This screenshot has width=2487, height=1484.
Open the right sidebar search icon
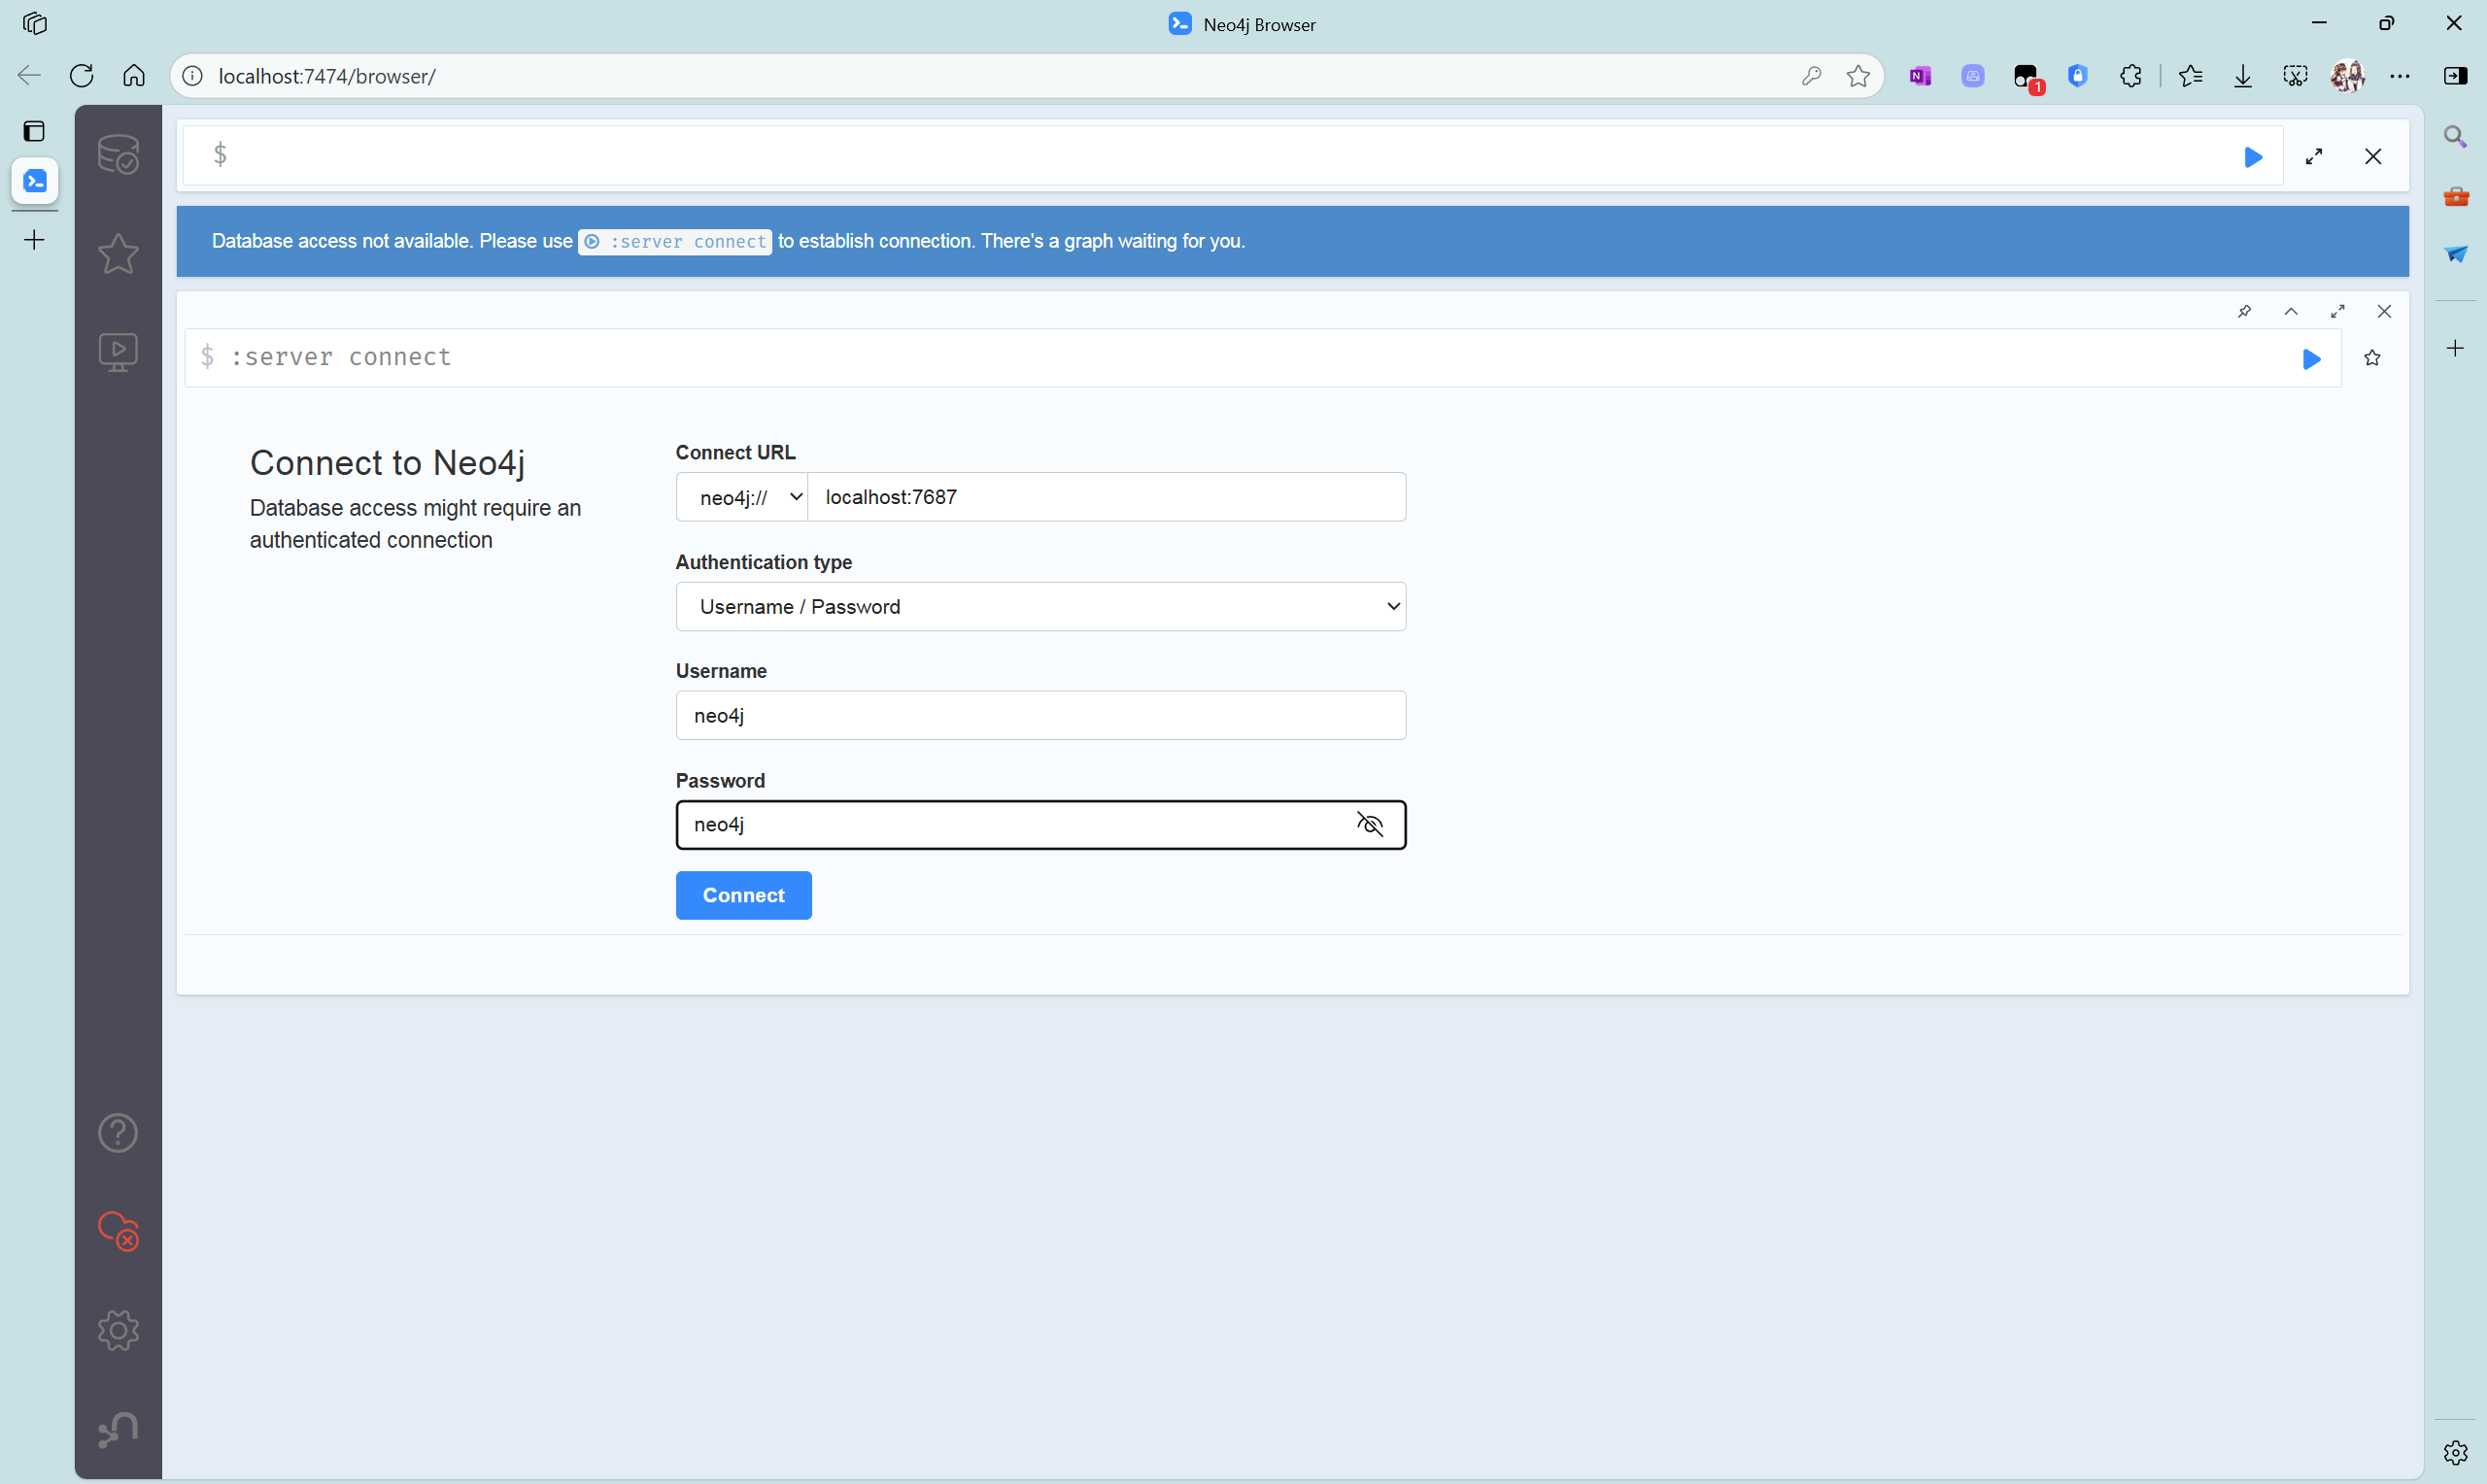(x=2455, y=136)
